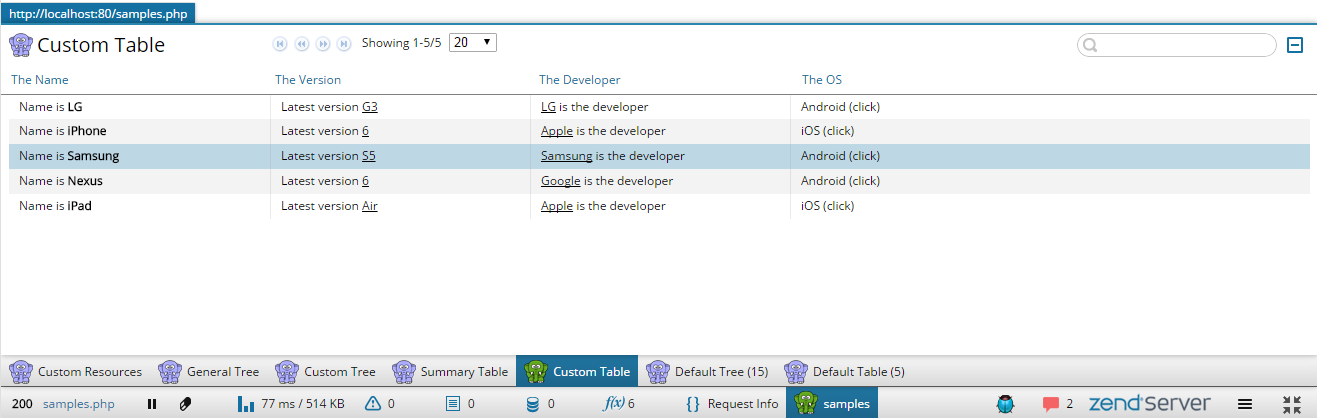Open the warnings panel showing 0 events
Screen dimensions: 1317x418
[380, 404]
